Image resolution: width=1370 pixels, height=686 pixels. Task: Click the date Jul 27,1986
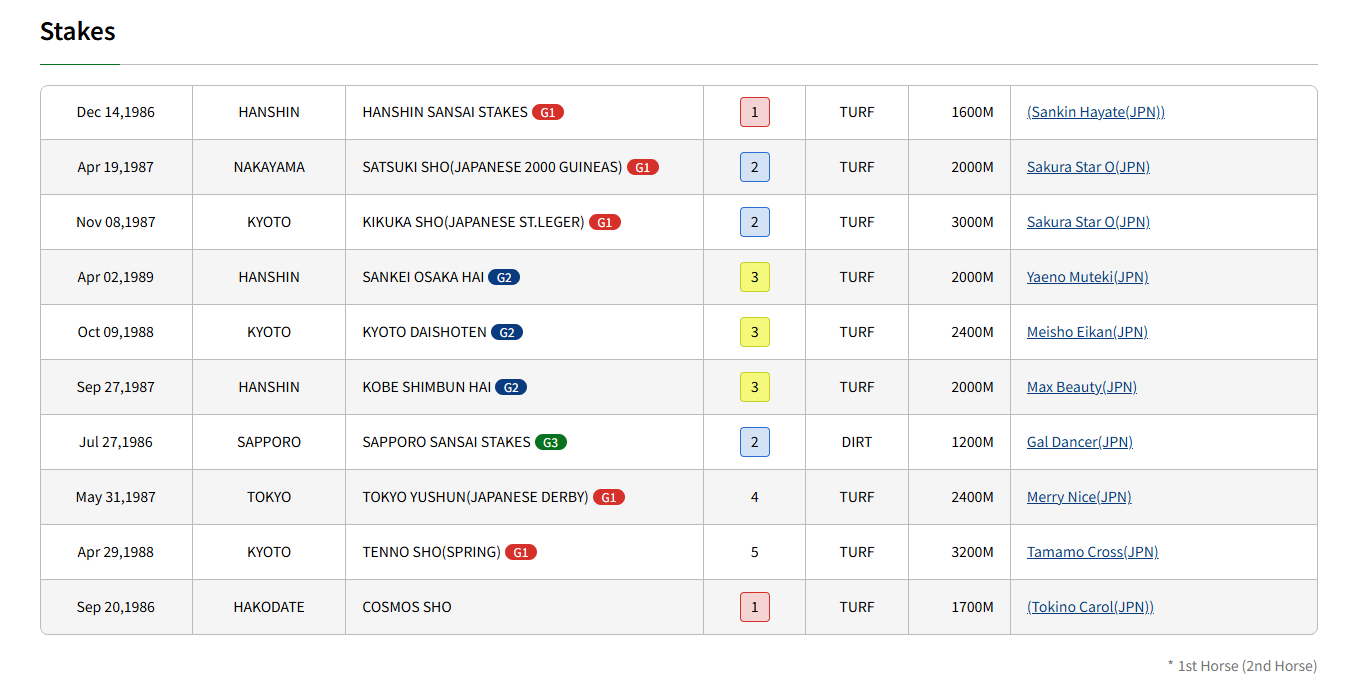point(116,442)
